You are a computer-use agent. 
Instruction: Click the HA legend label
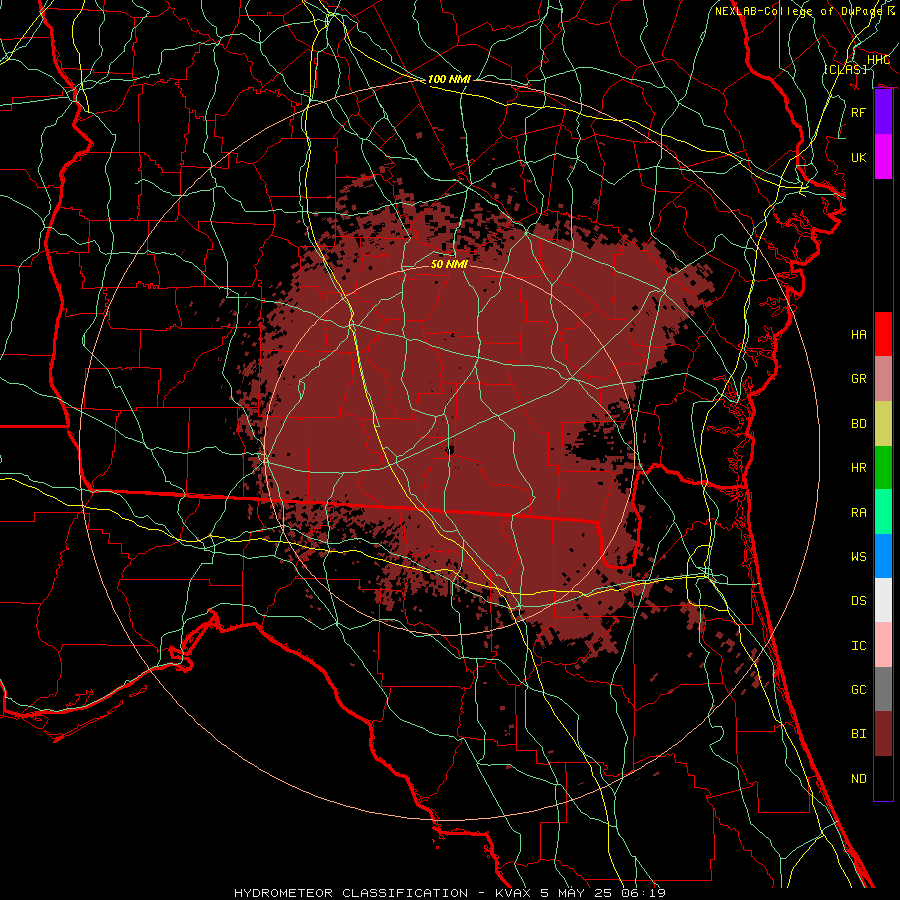[859, 335]
